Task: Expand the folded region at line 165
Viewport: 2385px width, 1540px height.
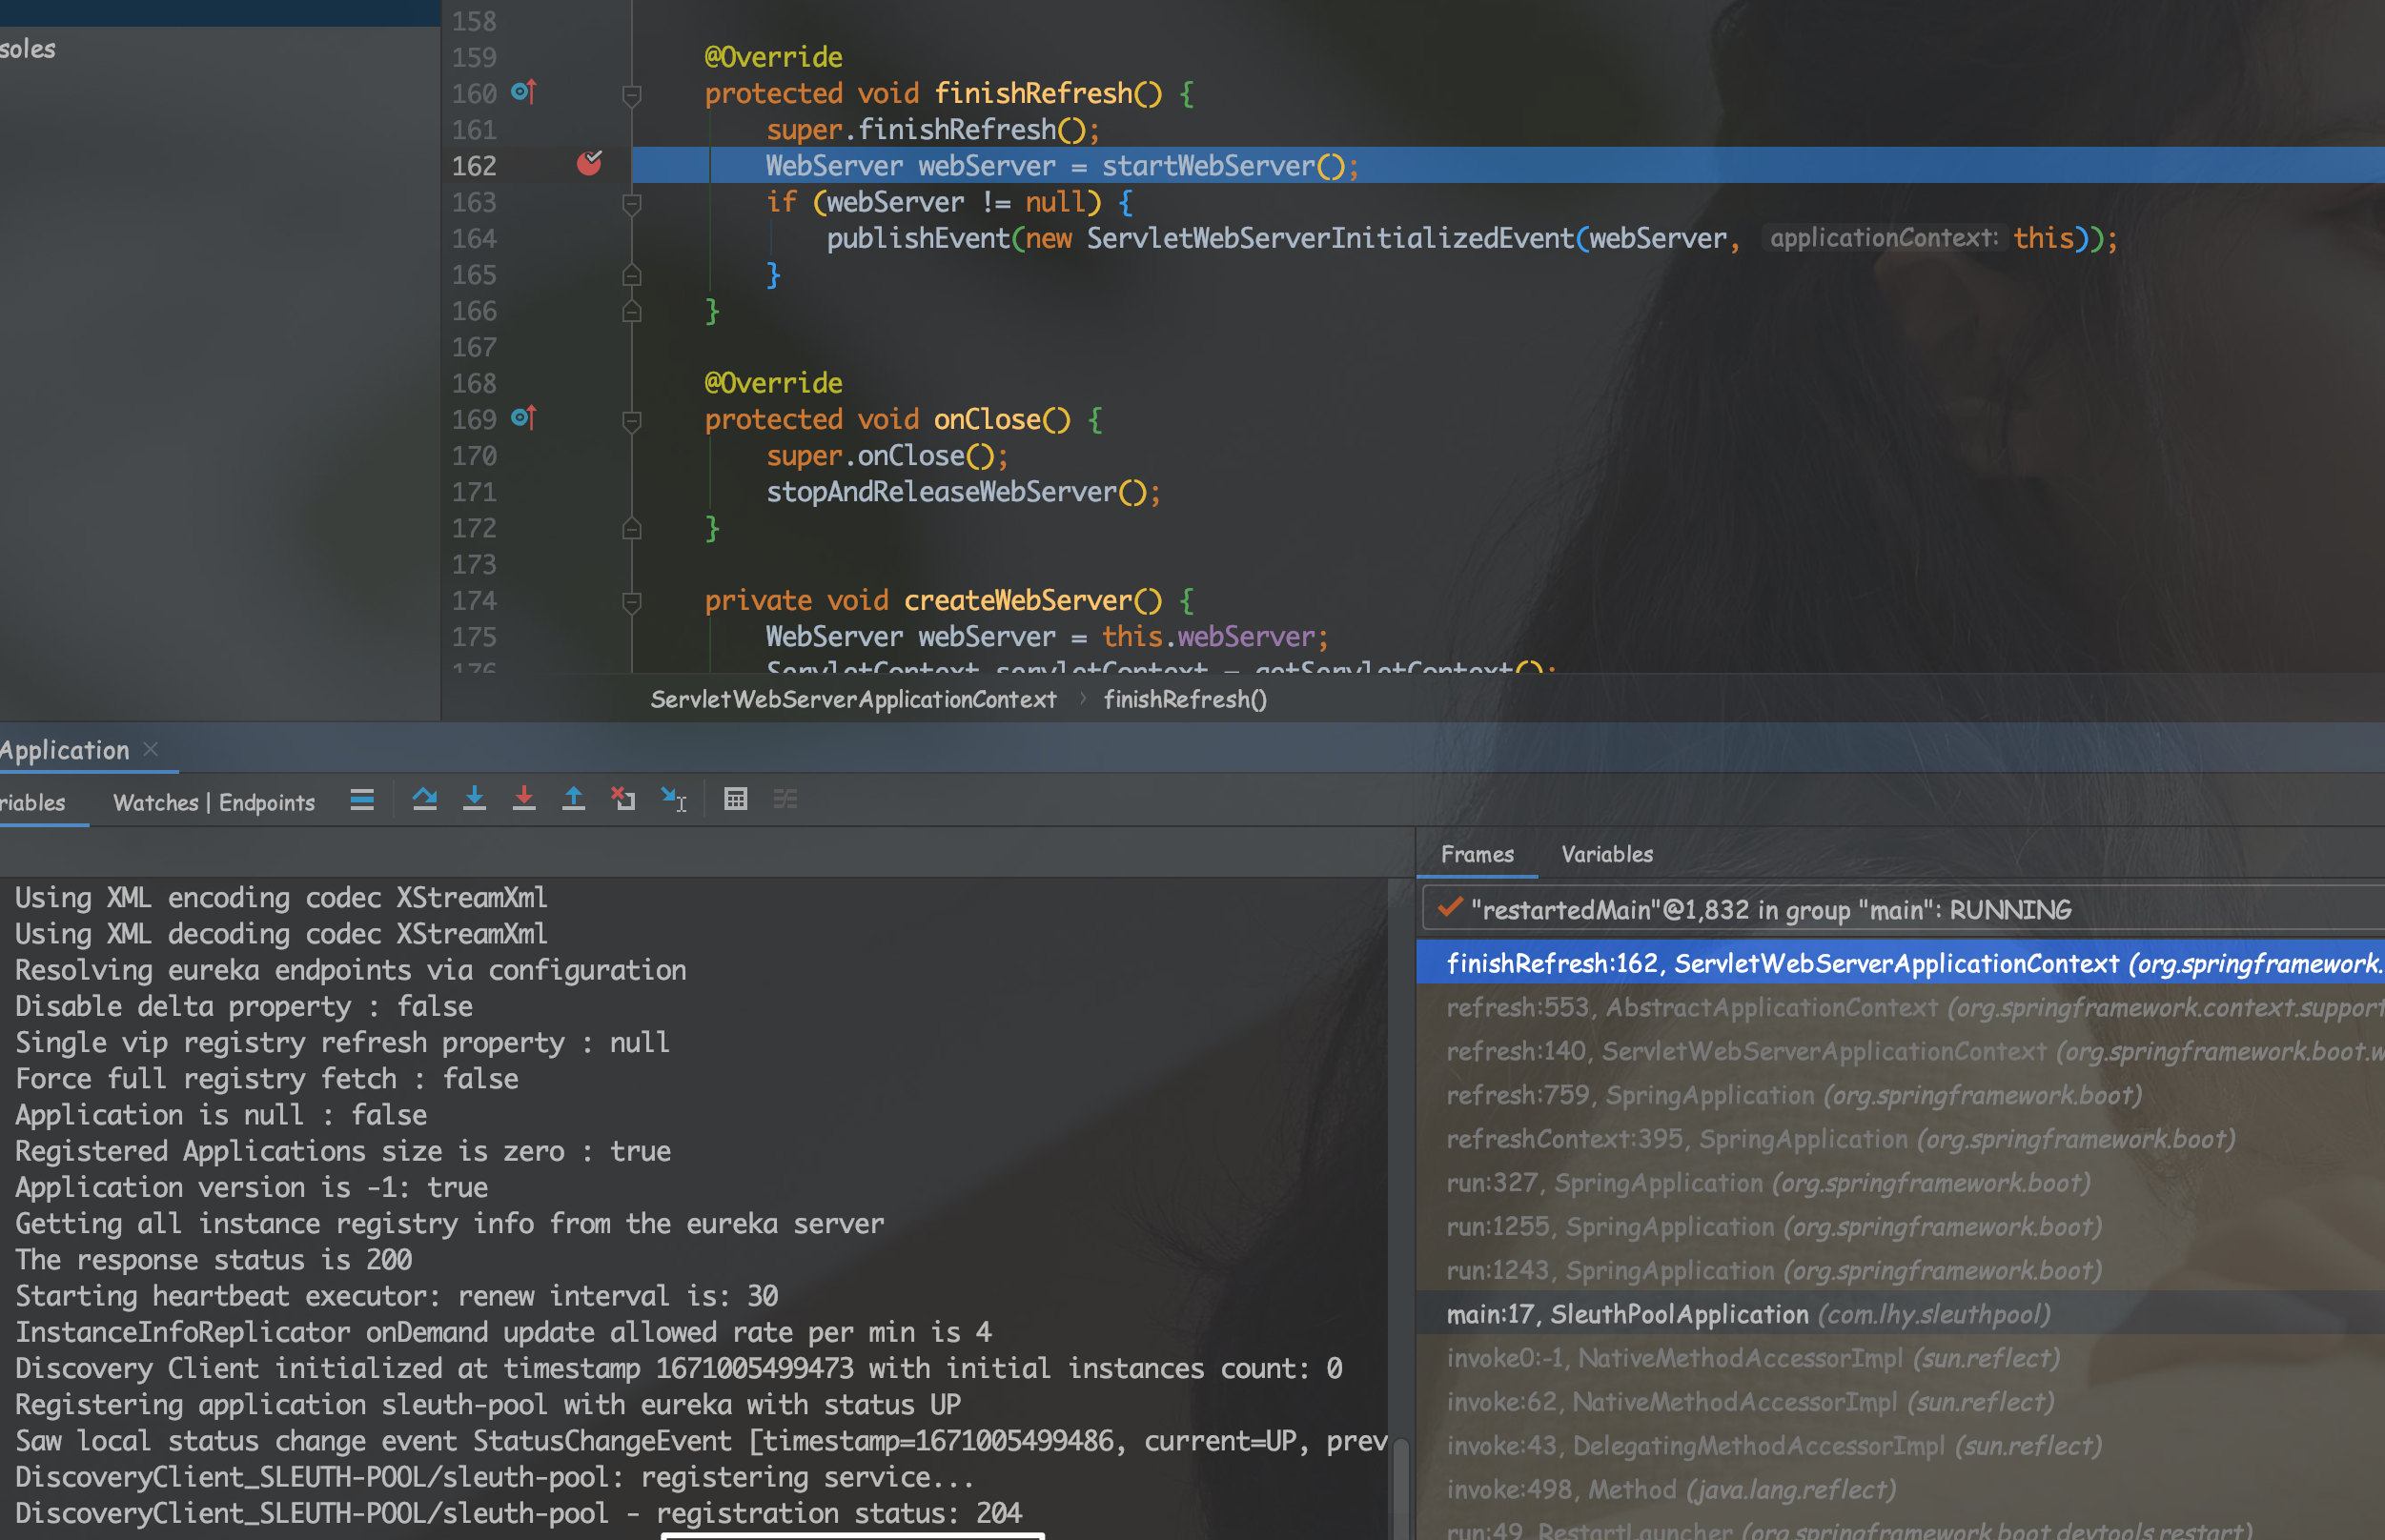Action: [631, 275]
